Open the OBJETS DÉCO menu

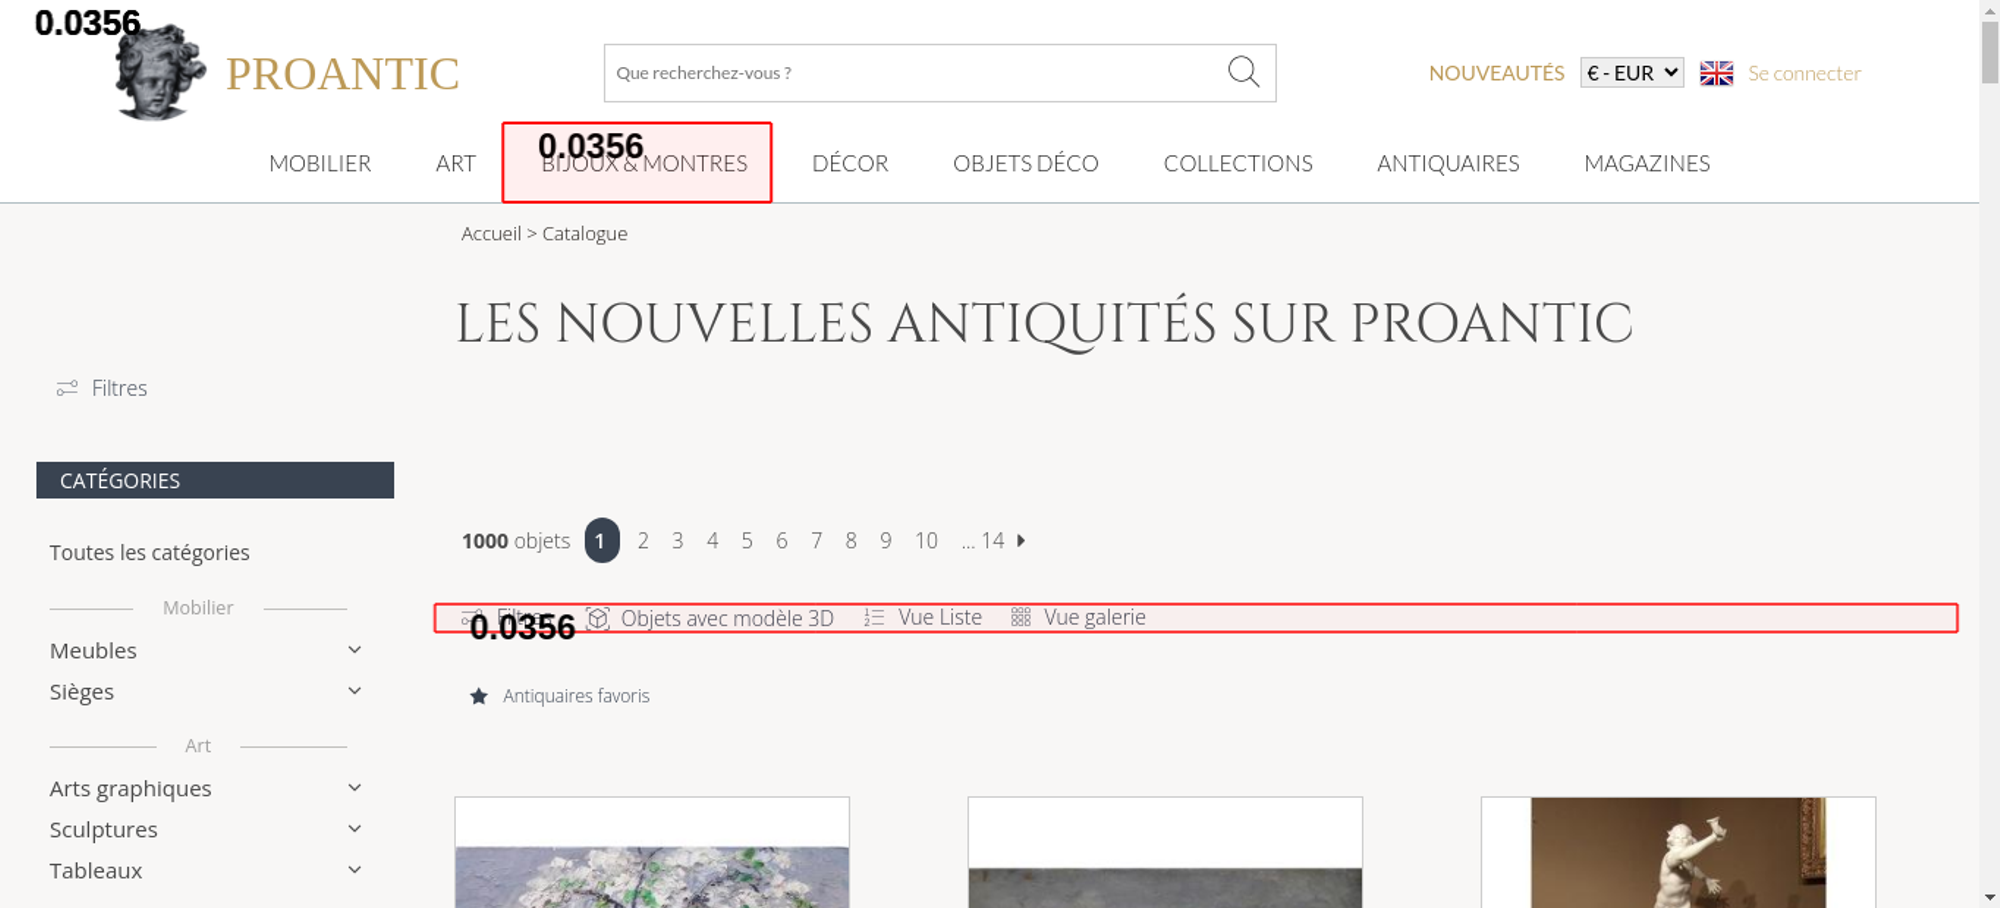point(1026,163)
